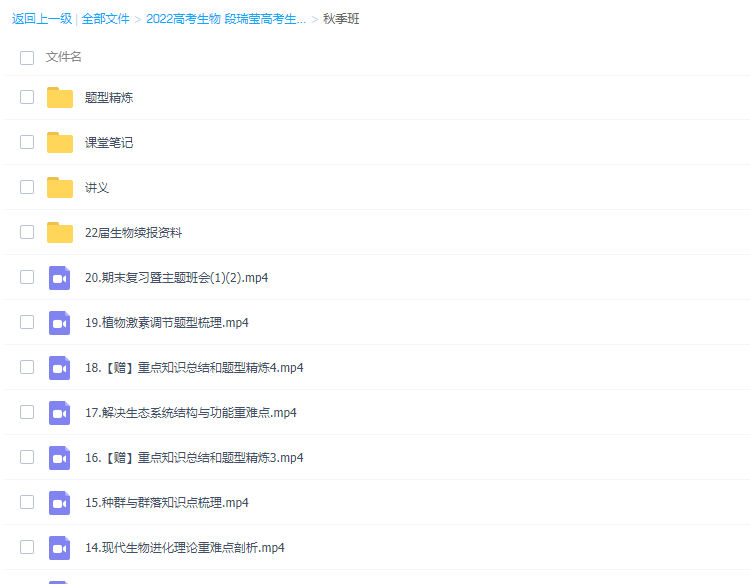Open file 16.【赠】重点知识总结和题型精炼3.mp4
This screenshot has width=750, height=584.
pyautogui.click(x=194, y=458)
